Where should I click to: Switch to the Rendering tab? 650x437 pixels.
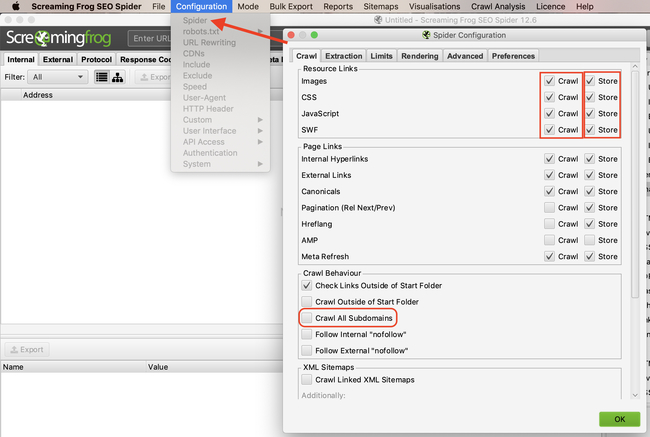(x=420, y=56)
